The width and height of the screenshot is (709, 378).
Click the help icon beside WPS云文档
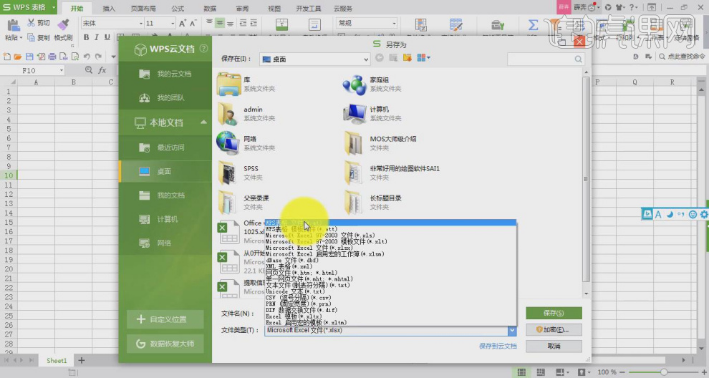(x=204, y=48)
